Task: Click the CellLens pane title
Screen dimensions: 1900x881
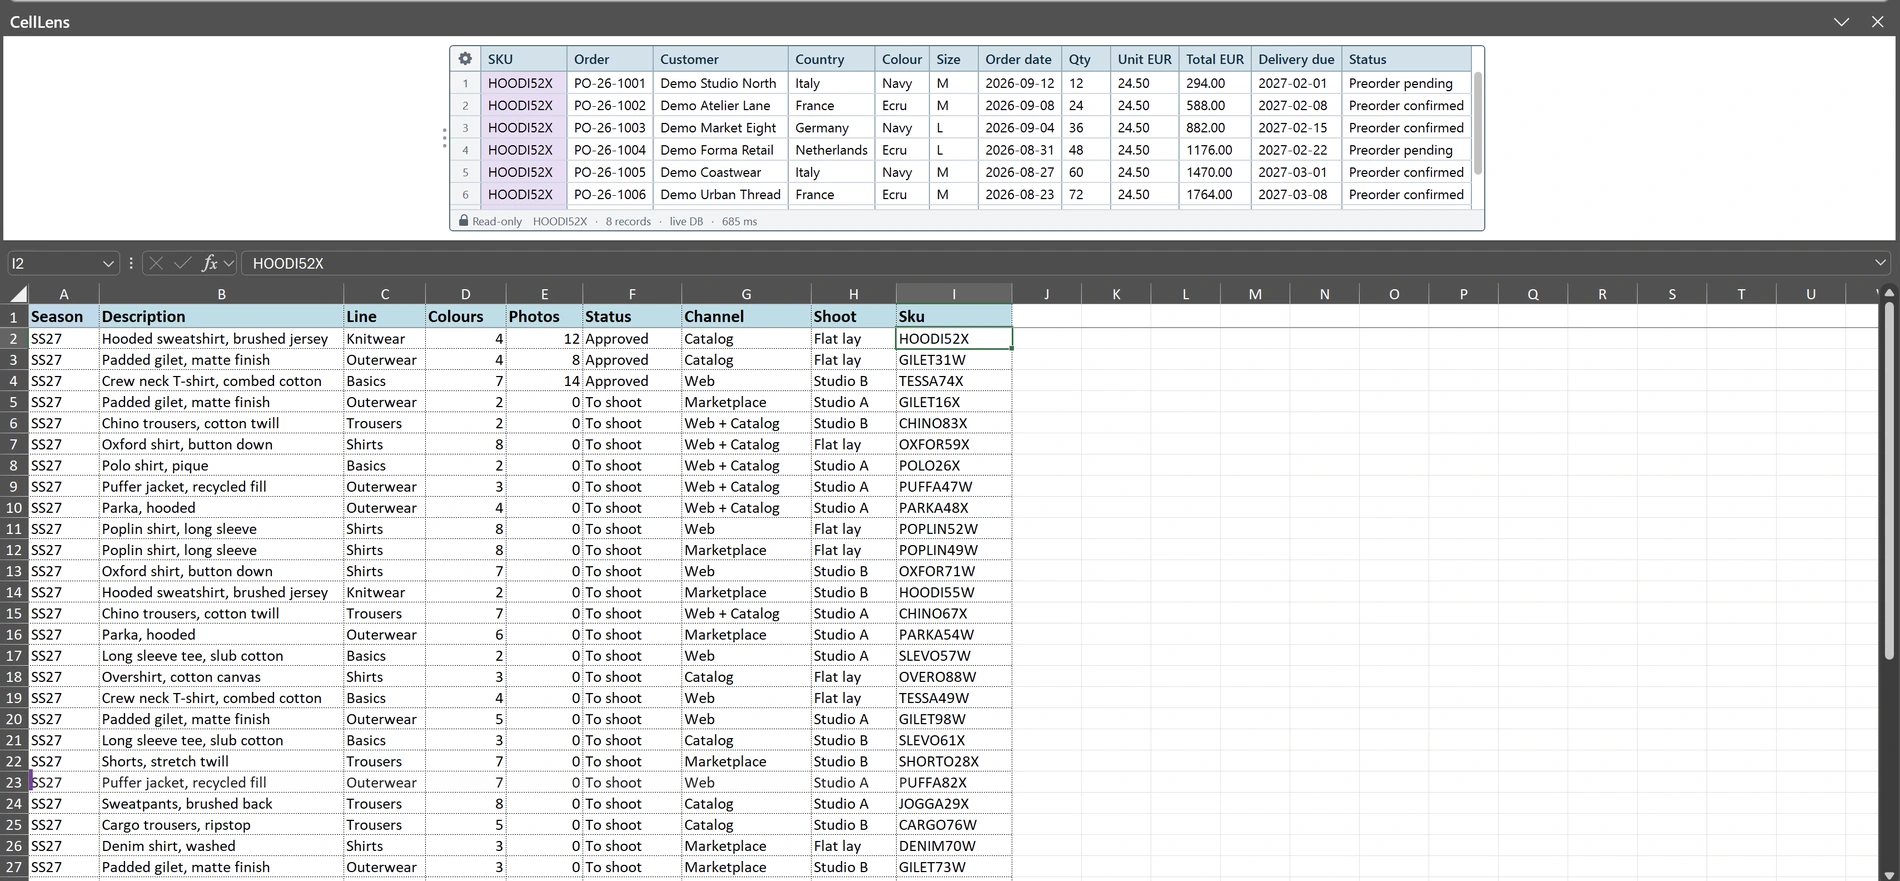Action: [40, 22]
